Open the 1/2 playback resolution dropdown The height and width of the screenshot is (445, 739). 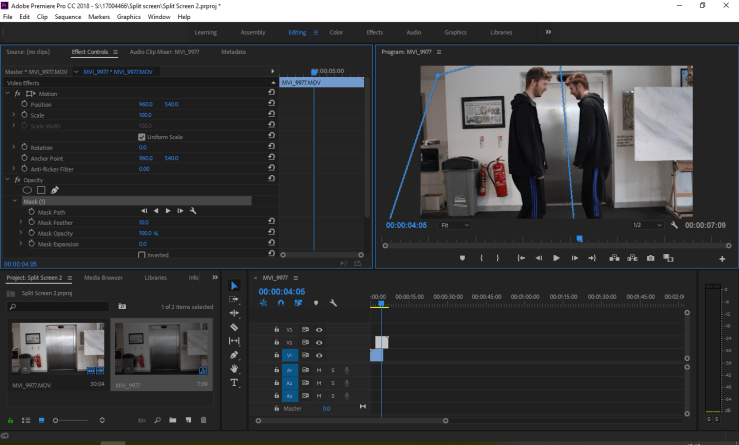pyautogui.click(x=647, y=225)
